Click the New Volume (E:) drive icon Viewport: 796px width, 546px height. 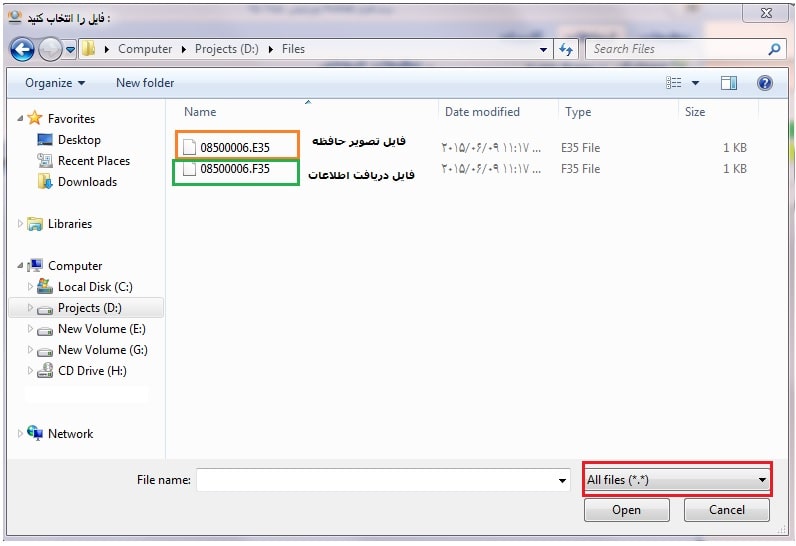point(45,330)
